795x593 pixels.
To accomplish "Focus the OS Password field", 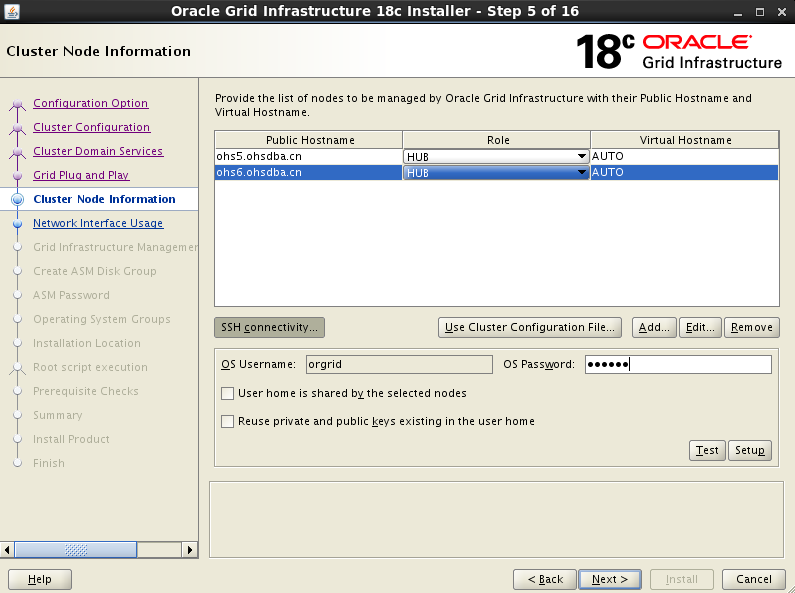I will [678, 364].
